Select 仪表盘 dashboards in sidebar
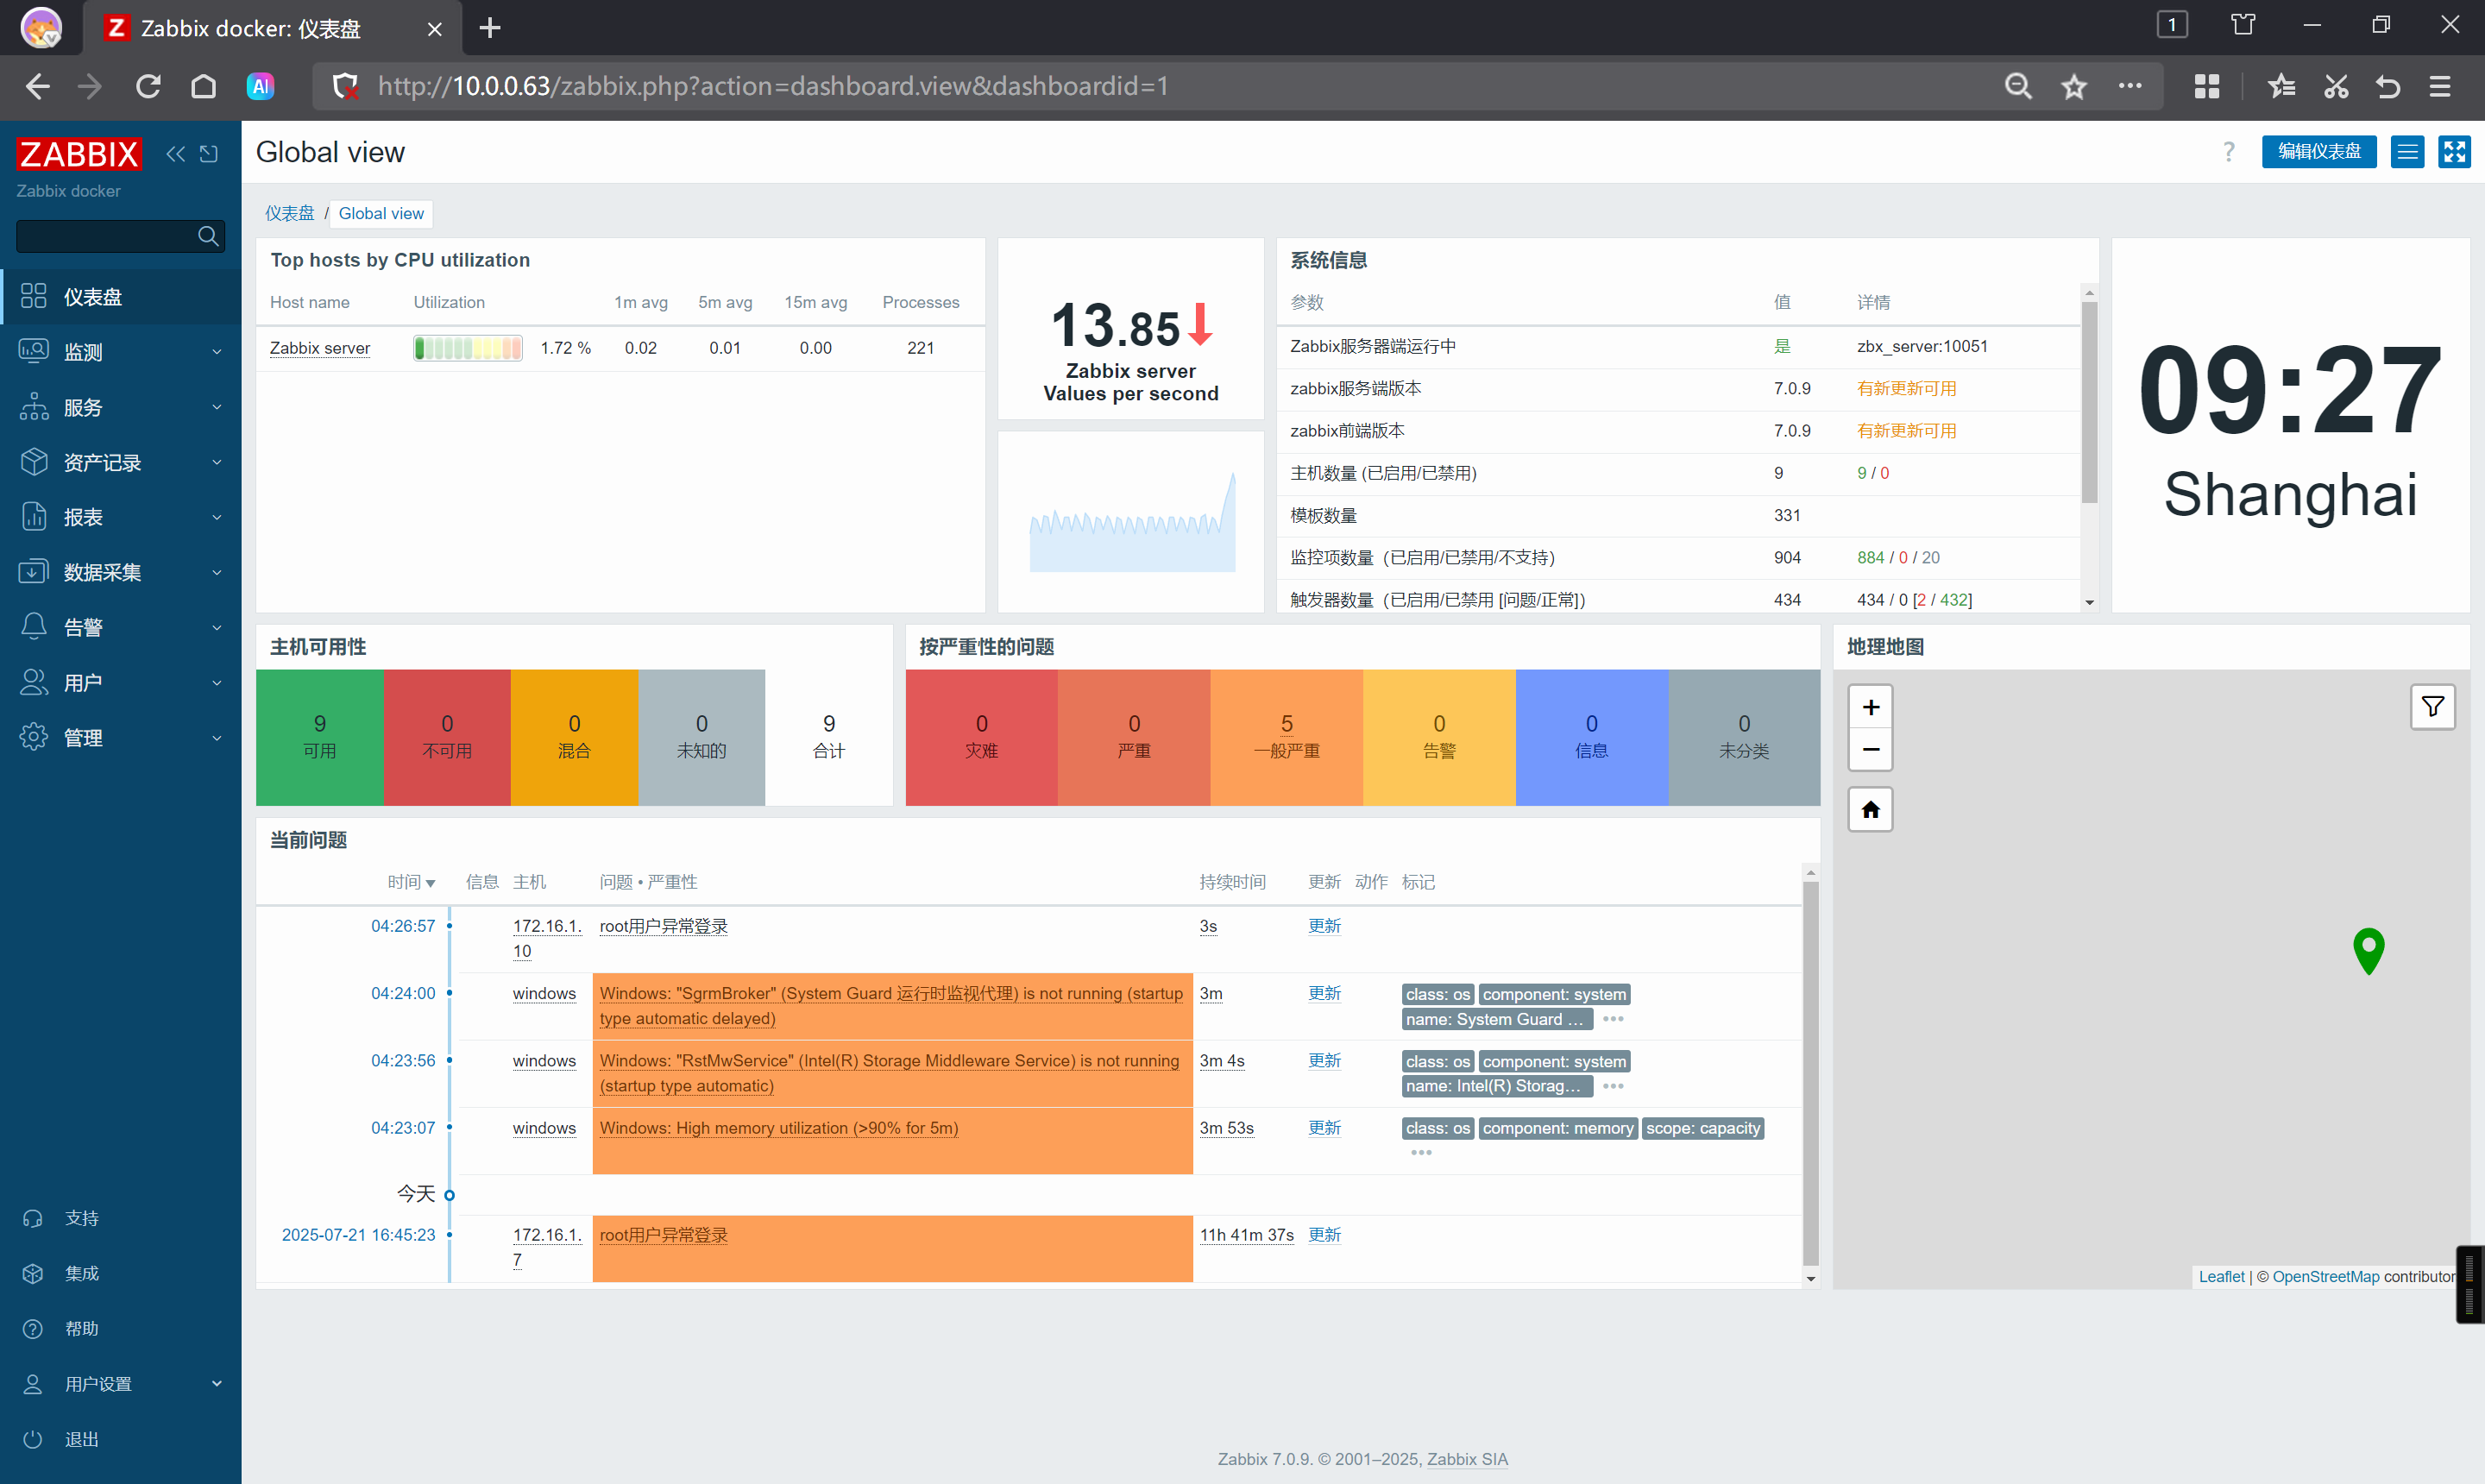The height and width of the screenshot is (1484, 2485). pos(120,297)
